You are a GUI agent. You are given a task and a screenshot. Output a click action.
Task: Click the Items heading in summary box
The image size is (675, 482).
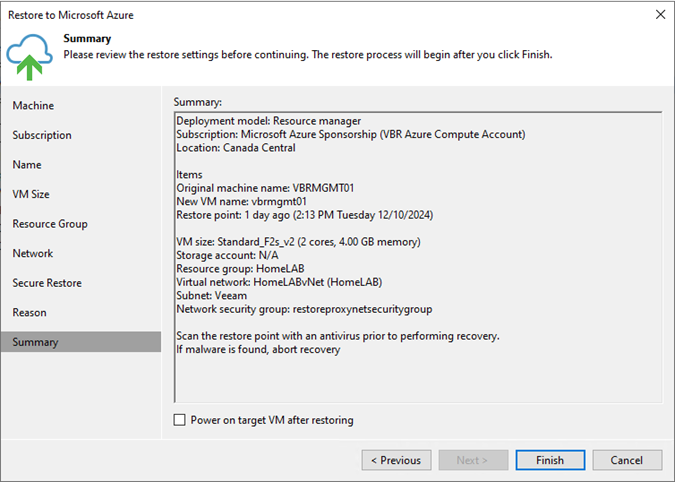click(189, 175)
